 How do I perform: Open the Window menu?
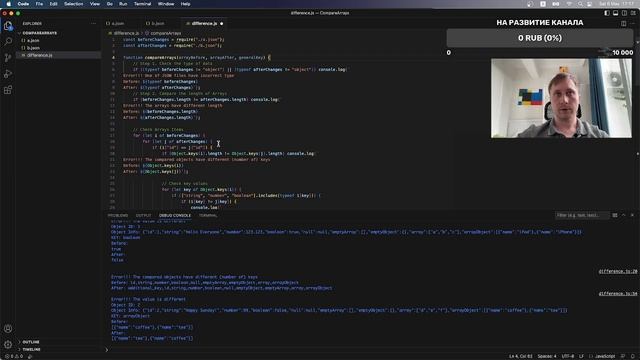166,4
